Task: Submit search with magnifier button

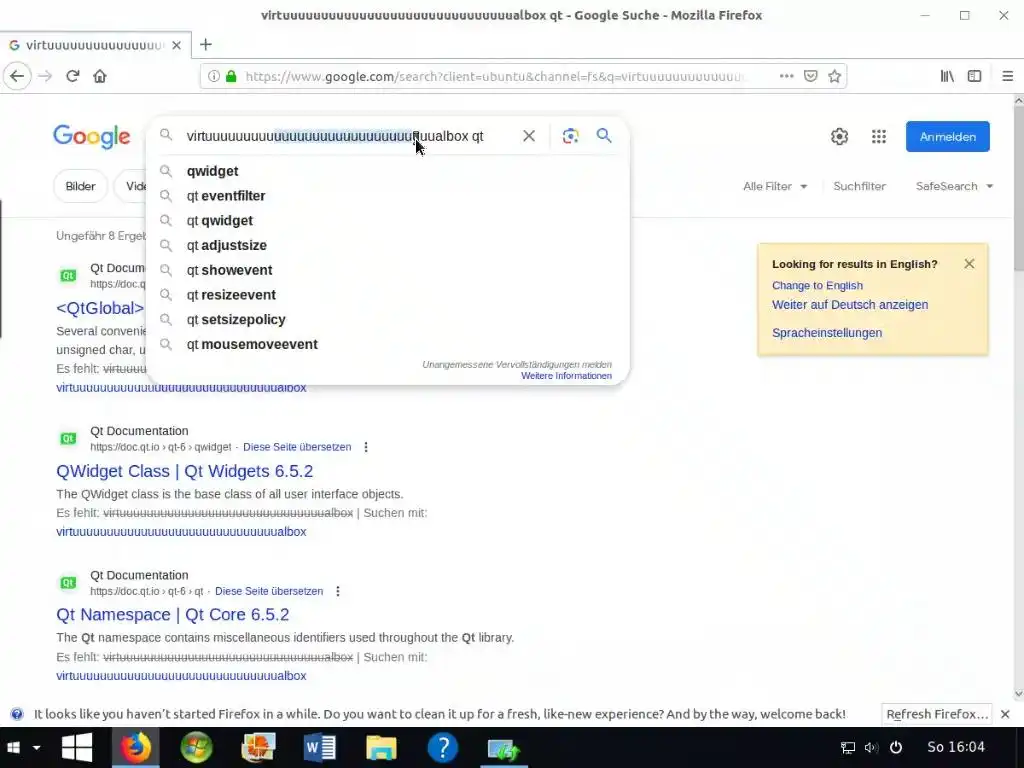Action: [x=604, y=135]
